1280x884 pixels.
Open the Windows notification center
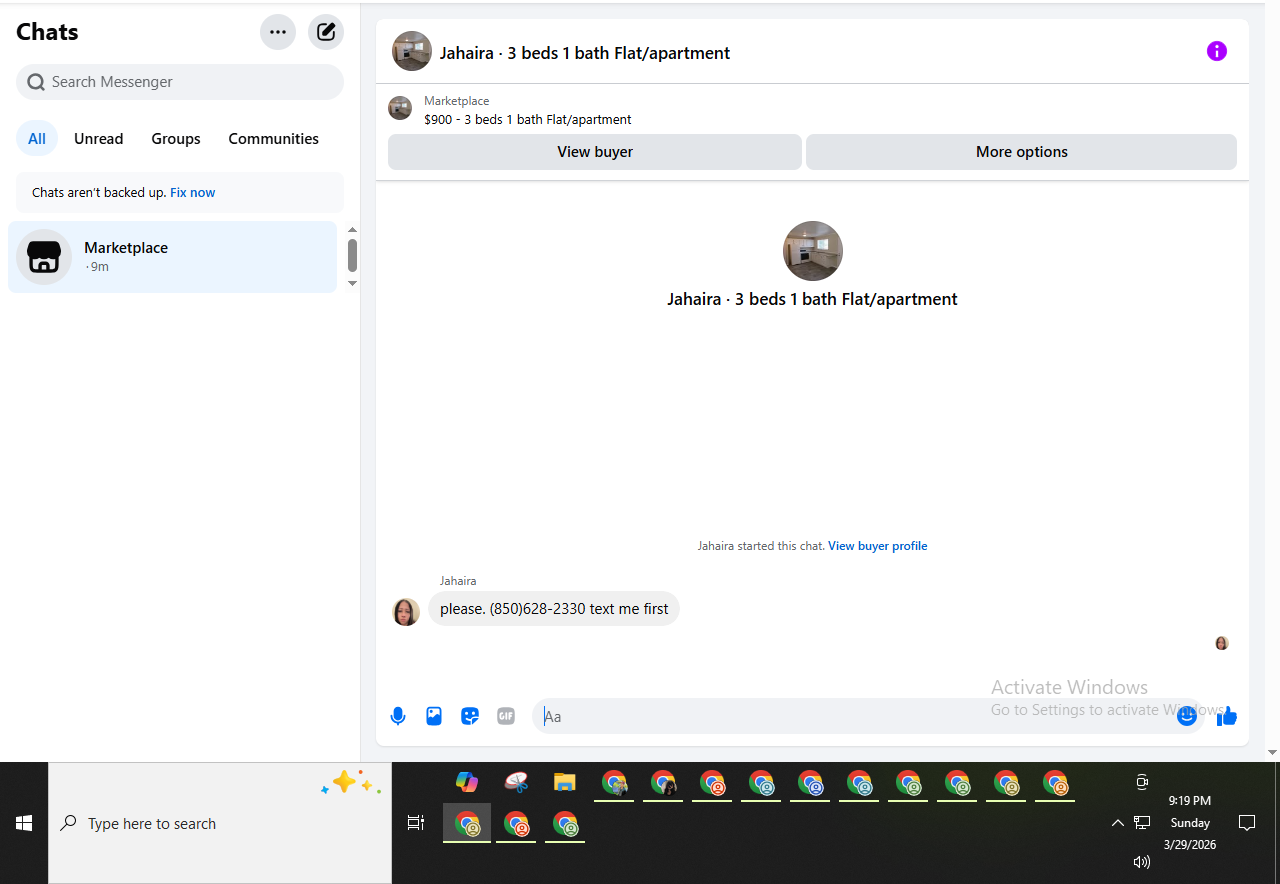[x=1247, y=823]
